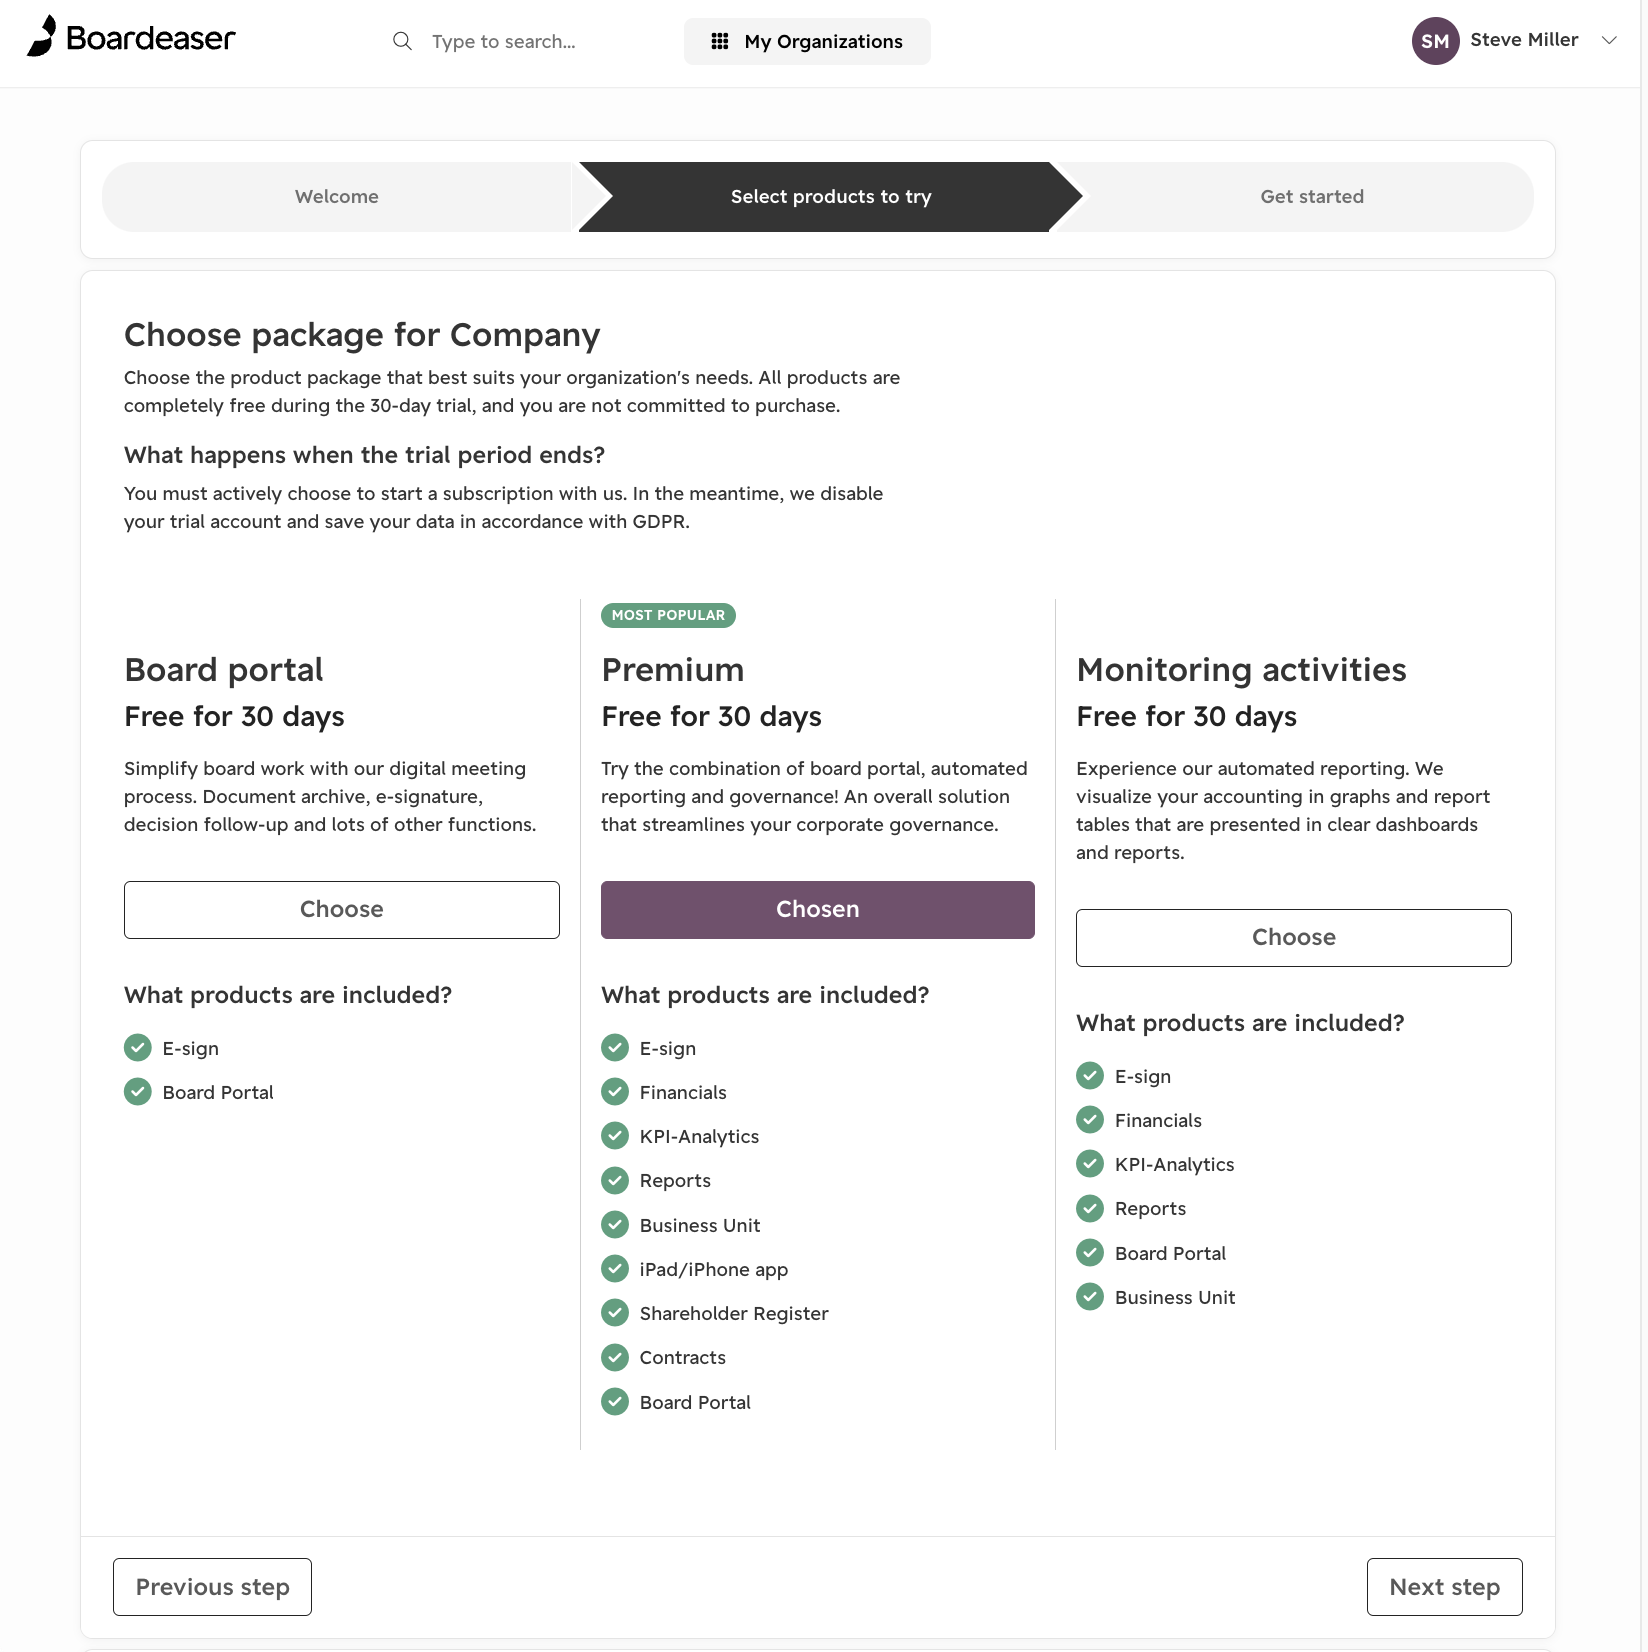This screenshot has height=1652, width=1648.
Task: Open Steve Miller user name menu
Action: click(1524, 40)
